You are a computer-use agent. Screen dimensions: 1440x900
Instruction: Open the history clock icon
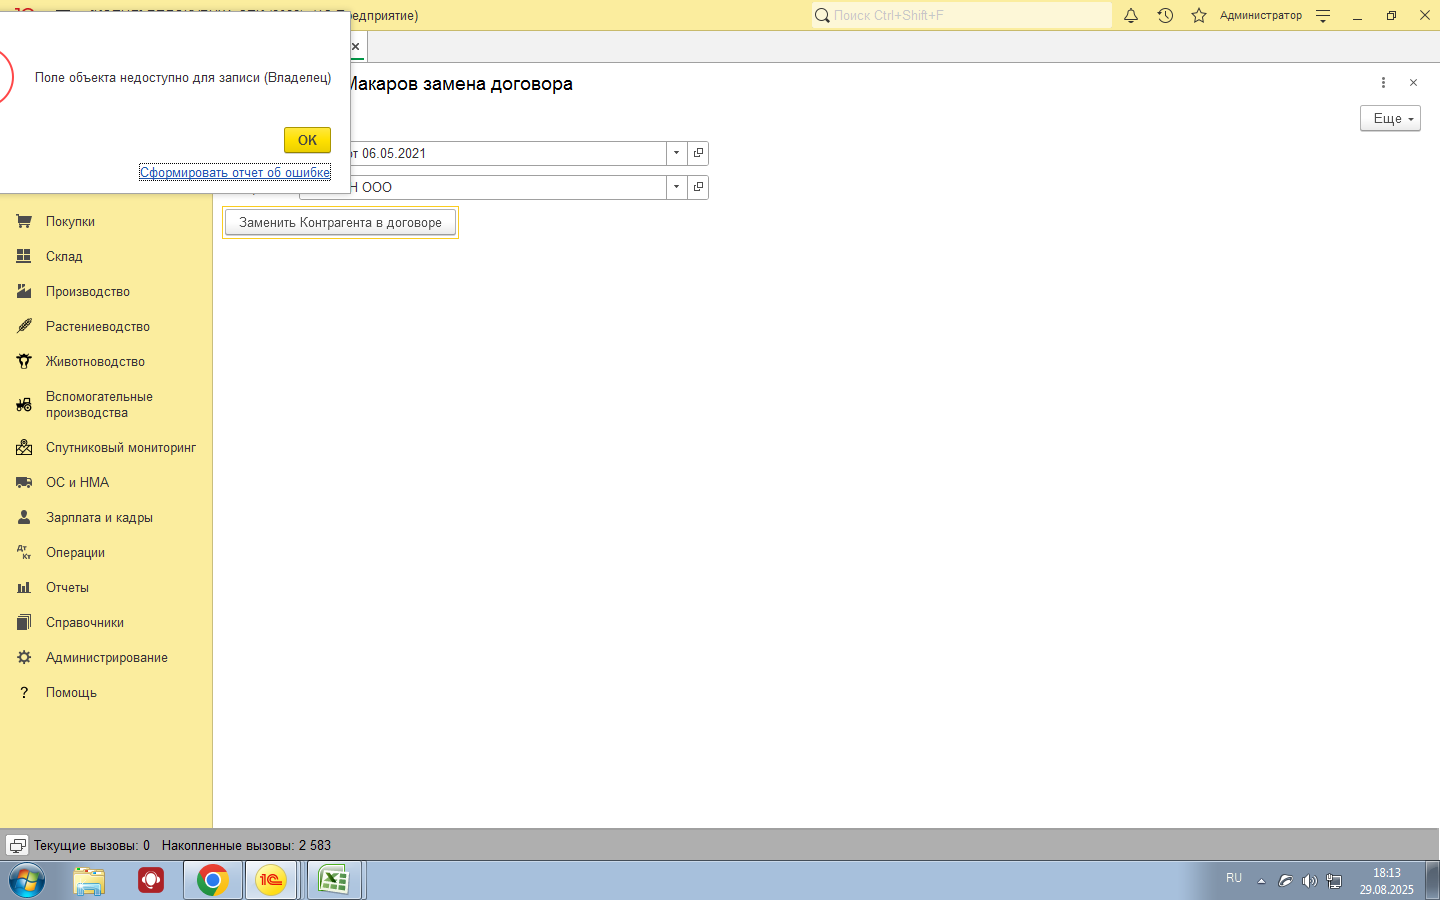(1165, 16)
